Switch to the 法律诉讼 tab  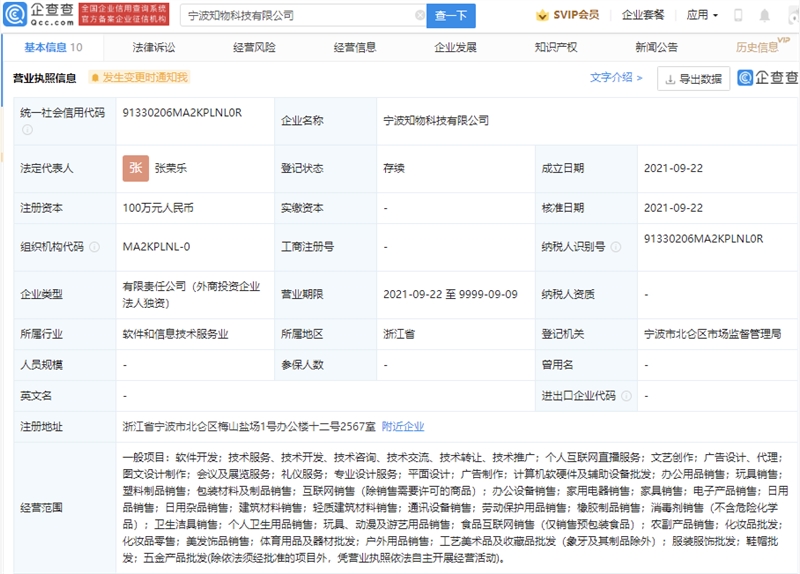click(153, 47)
